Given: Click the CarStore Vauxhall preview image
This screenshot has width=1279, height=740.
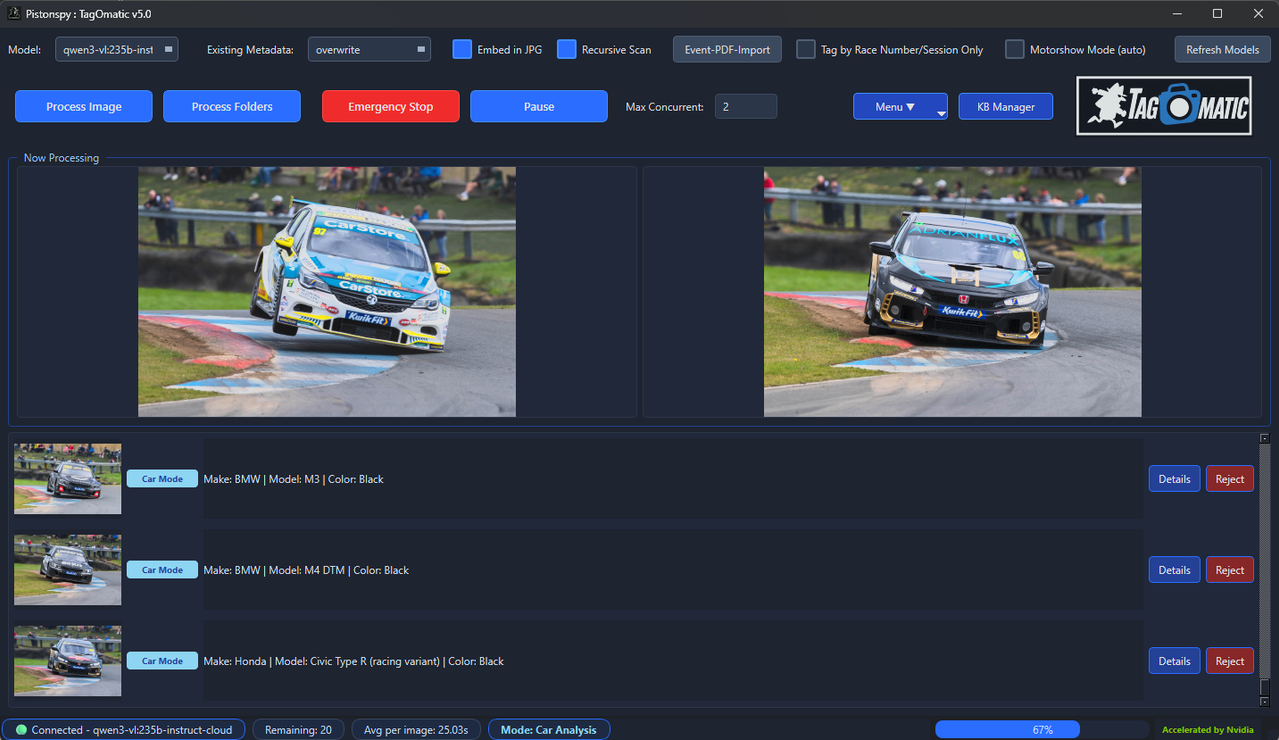Looking at the screenshot, I should click(327, 291).
